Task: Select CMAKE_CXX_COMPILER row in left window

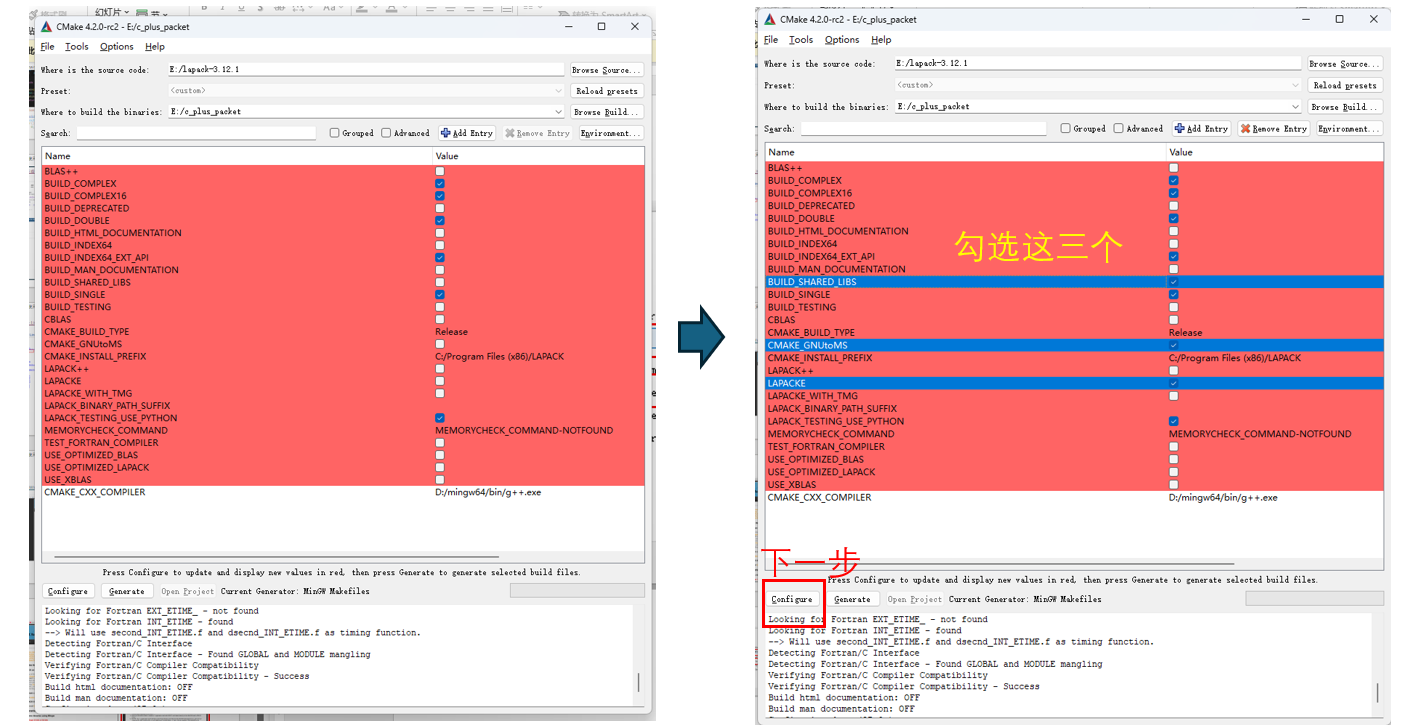Action: coord(343,492)
